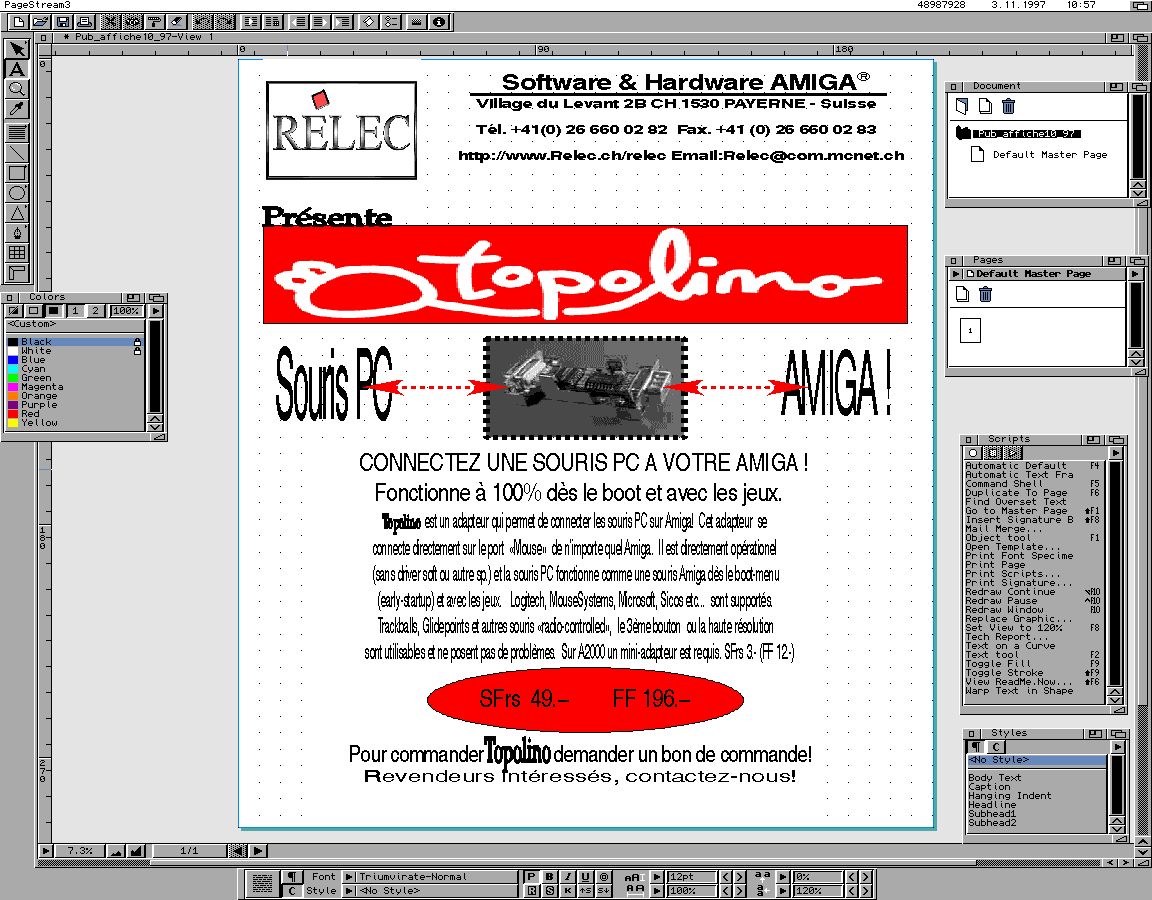The height and width of the screenshot is (900, 1152).
Task: Open Style list dropdown arrow
Action: click(x=350, y=890)
